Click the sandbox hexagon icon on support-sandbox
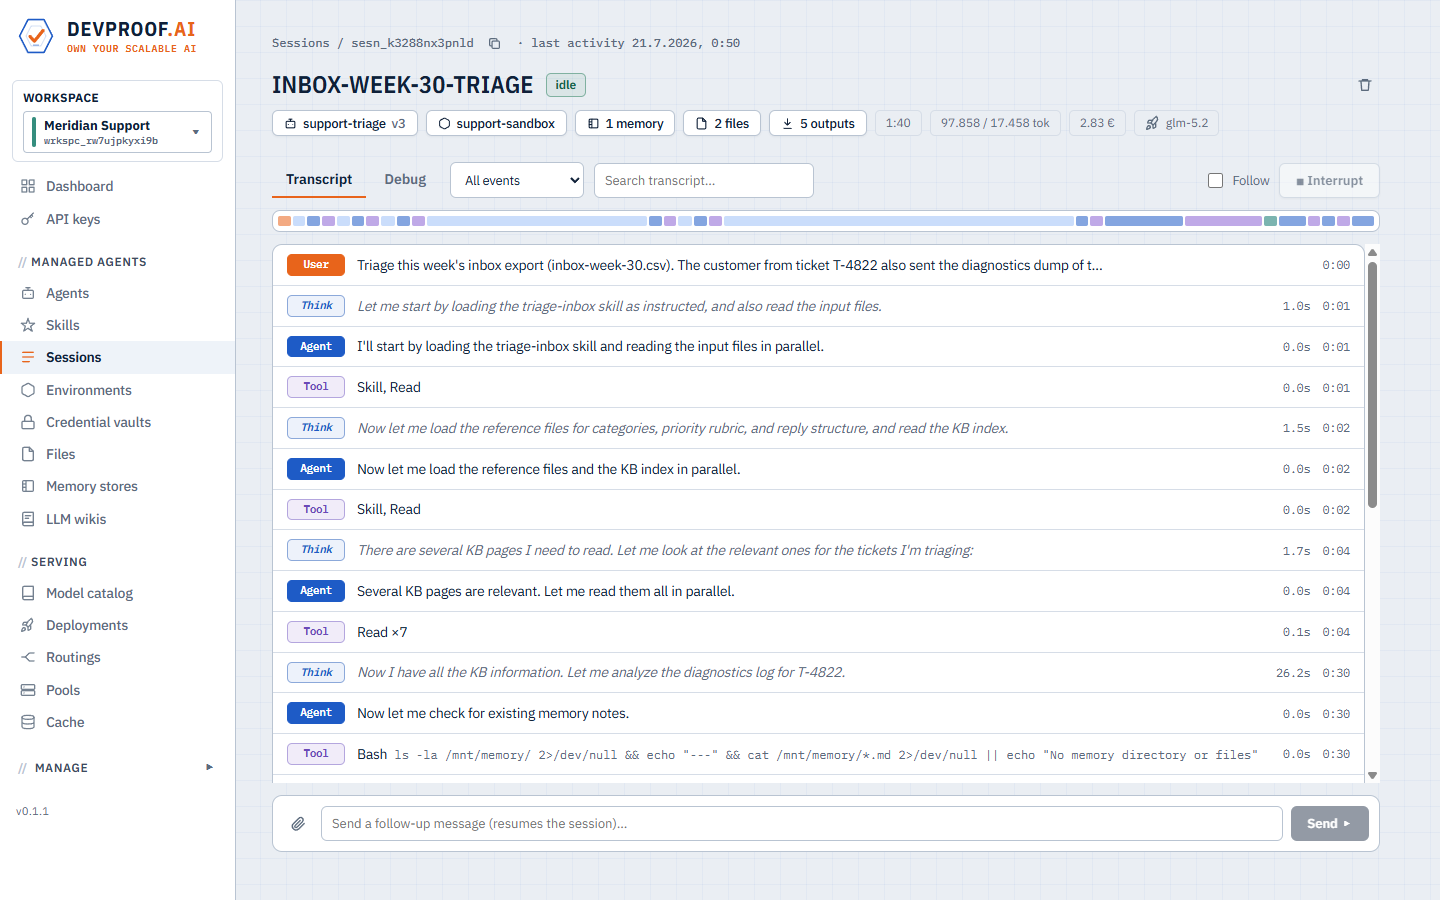The image size is (1440, 900). (444, 123)
